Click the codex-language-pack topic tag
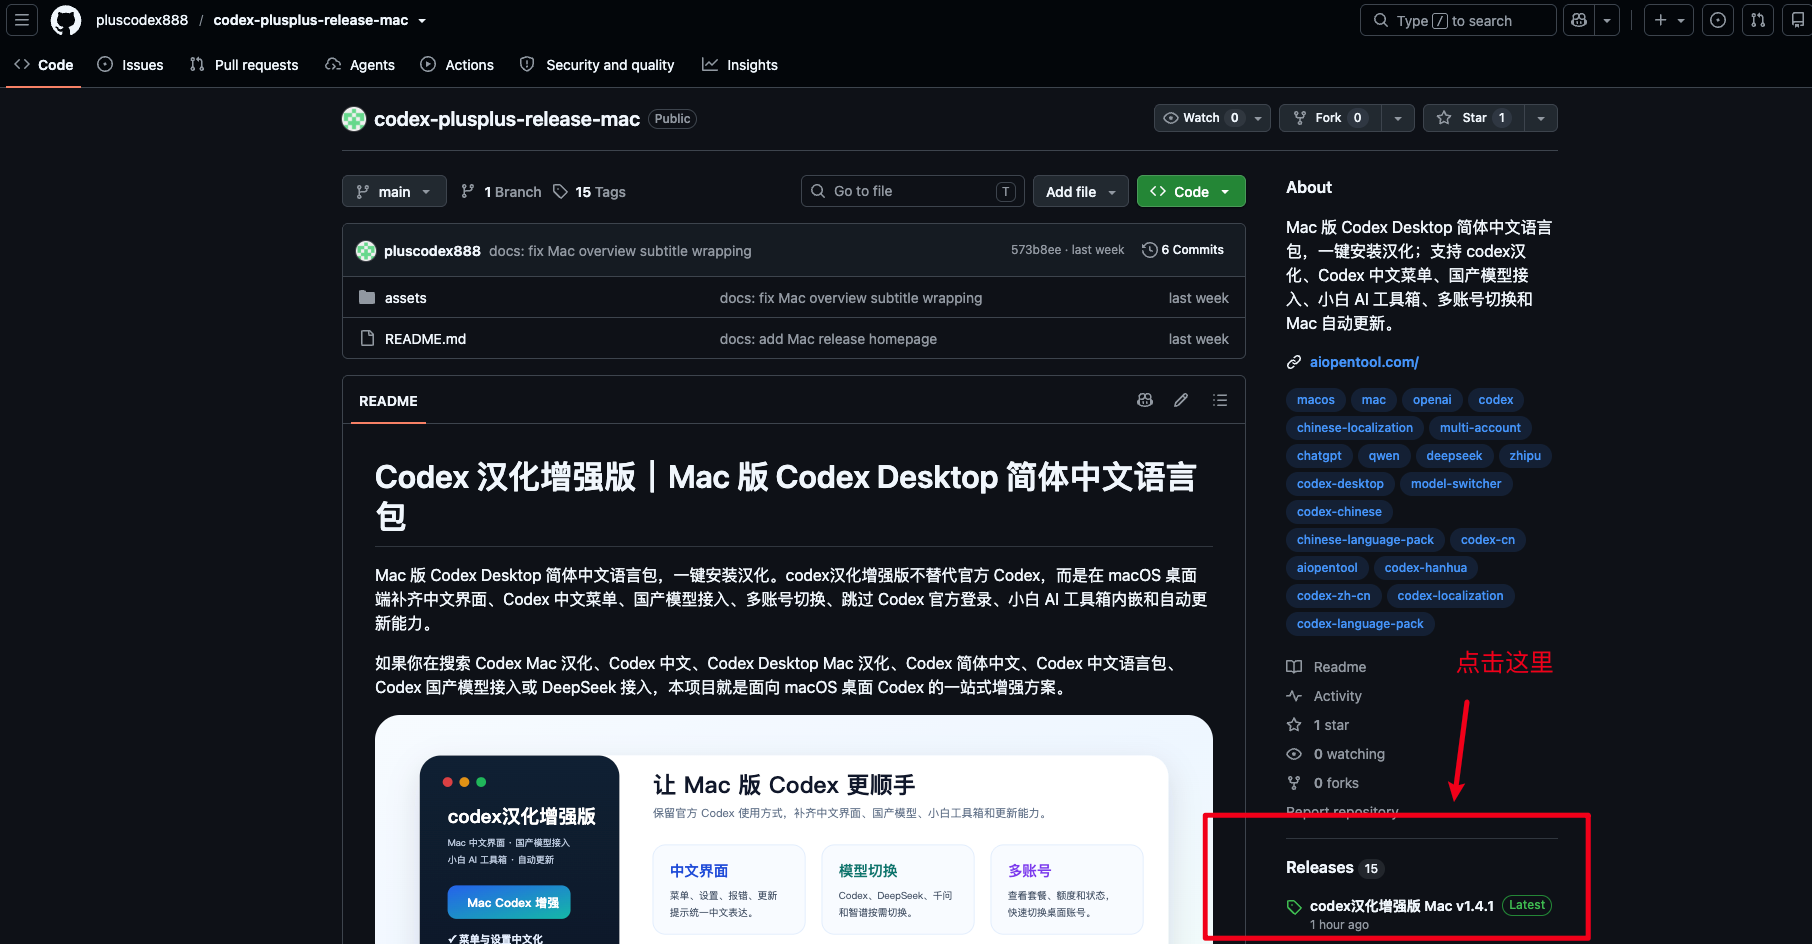1812x944 pixels. [x=1360, y=624]
